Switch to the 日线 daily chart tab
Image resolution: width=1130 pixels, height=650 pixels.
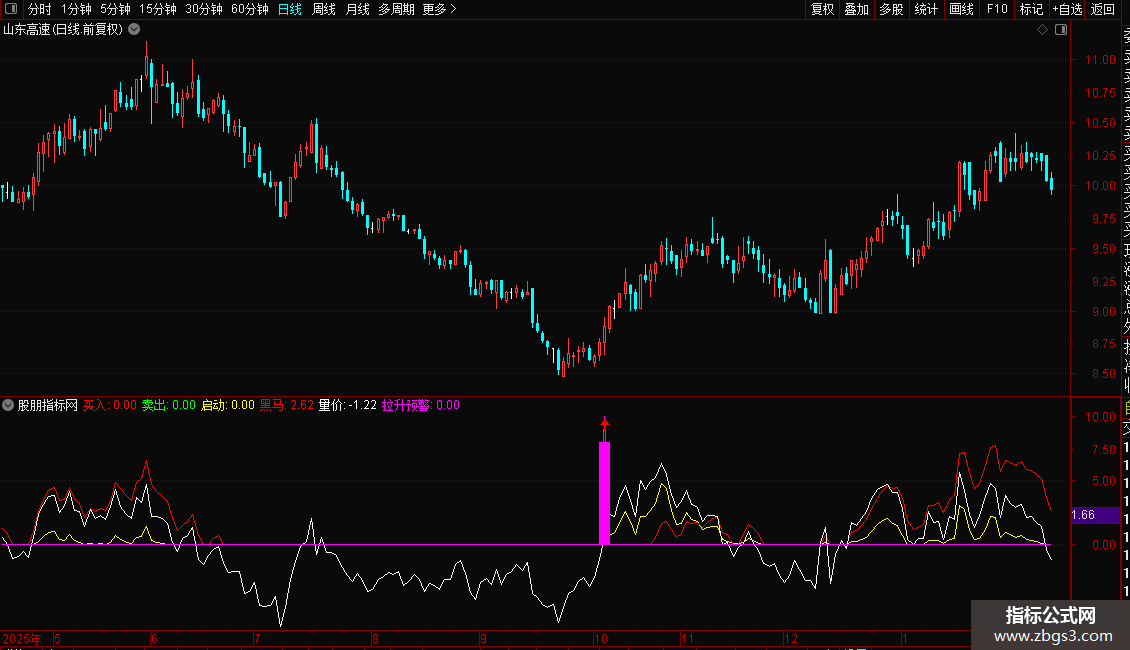point(289,10)
